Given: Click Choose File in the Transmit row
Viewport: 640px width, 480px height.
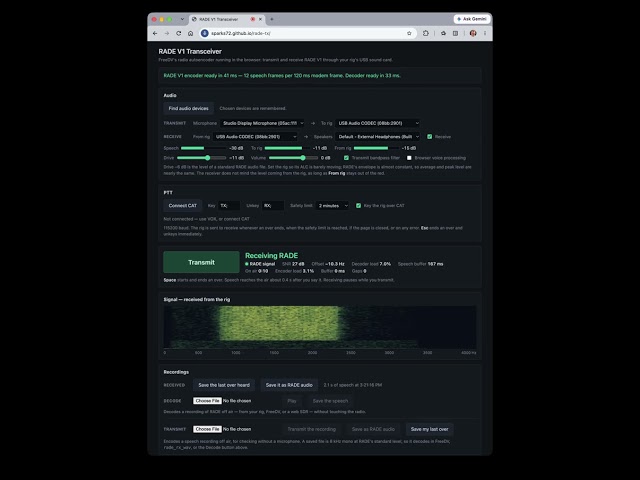Looking at the screenshot, I should pos(207,429).
